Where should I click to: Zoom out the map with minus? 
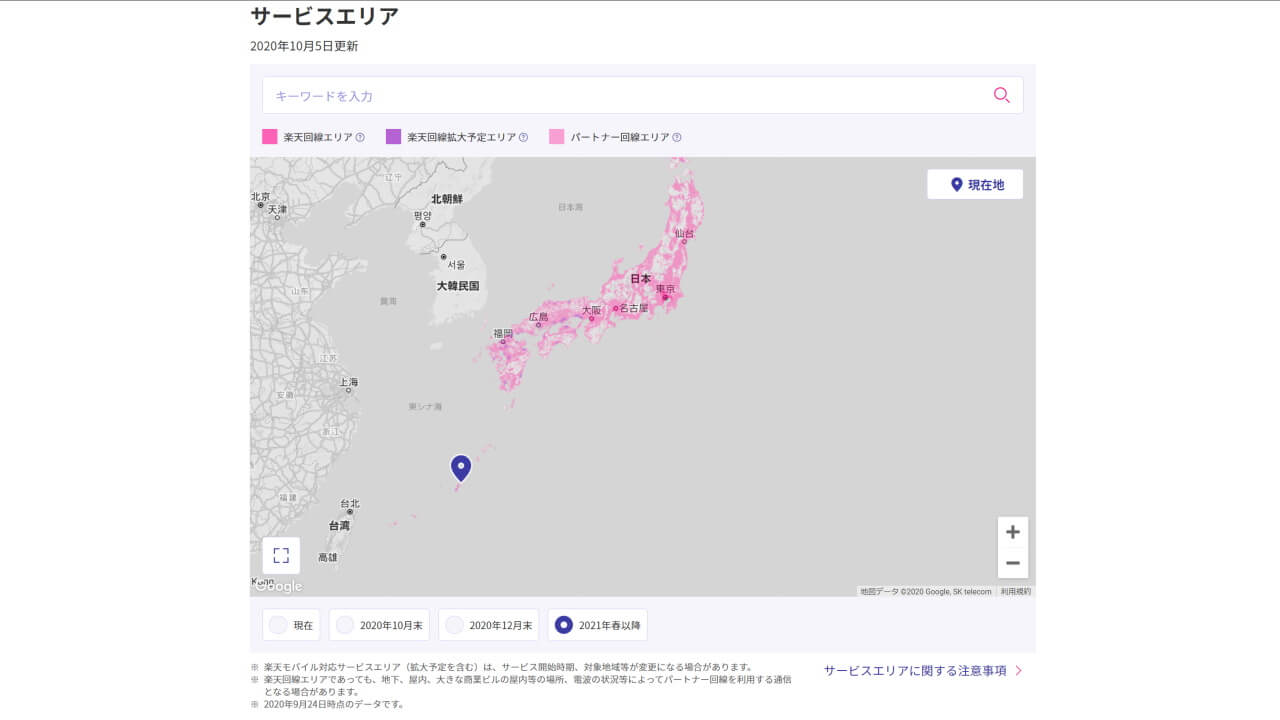point(1012,563)
